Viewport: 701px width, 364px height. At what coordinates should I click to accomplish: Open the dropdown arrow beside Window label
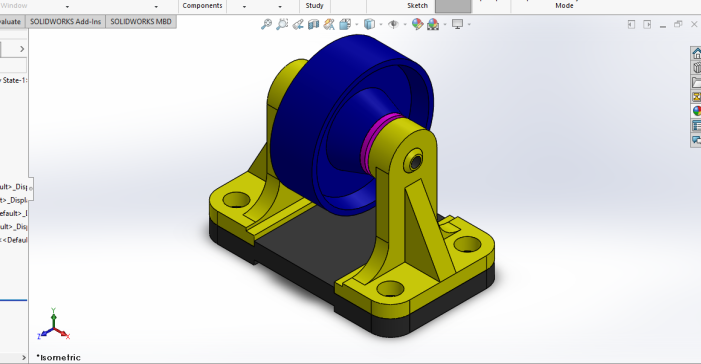[68, 7]
